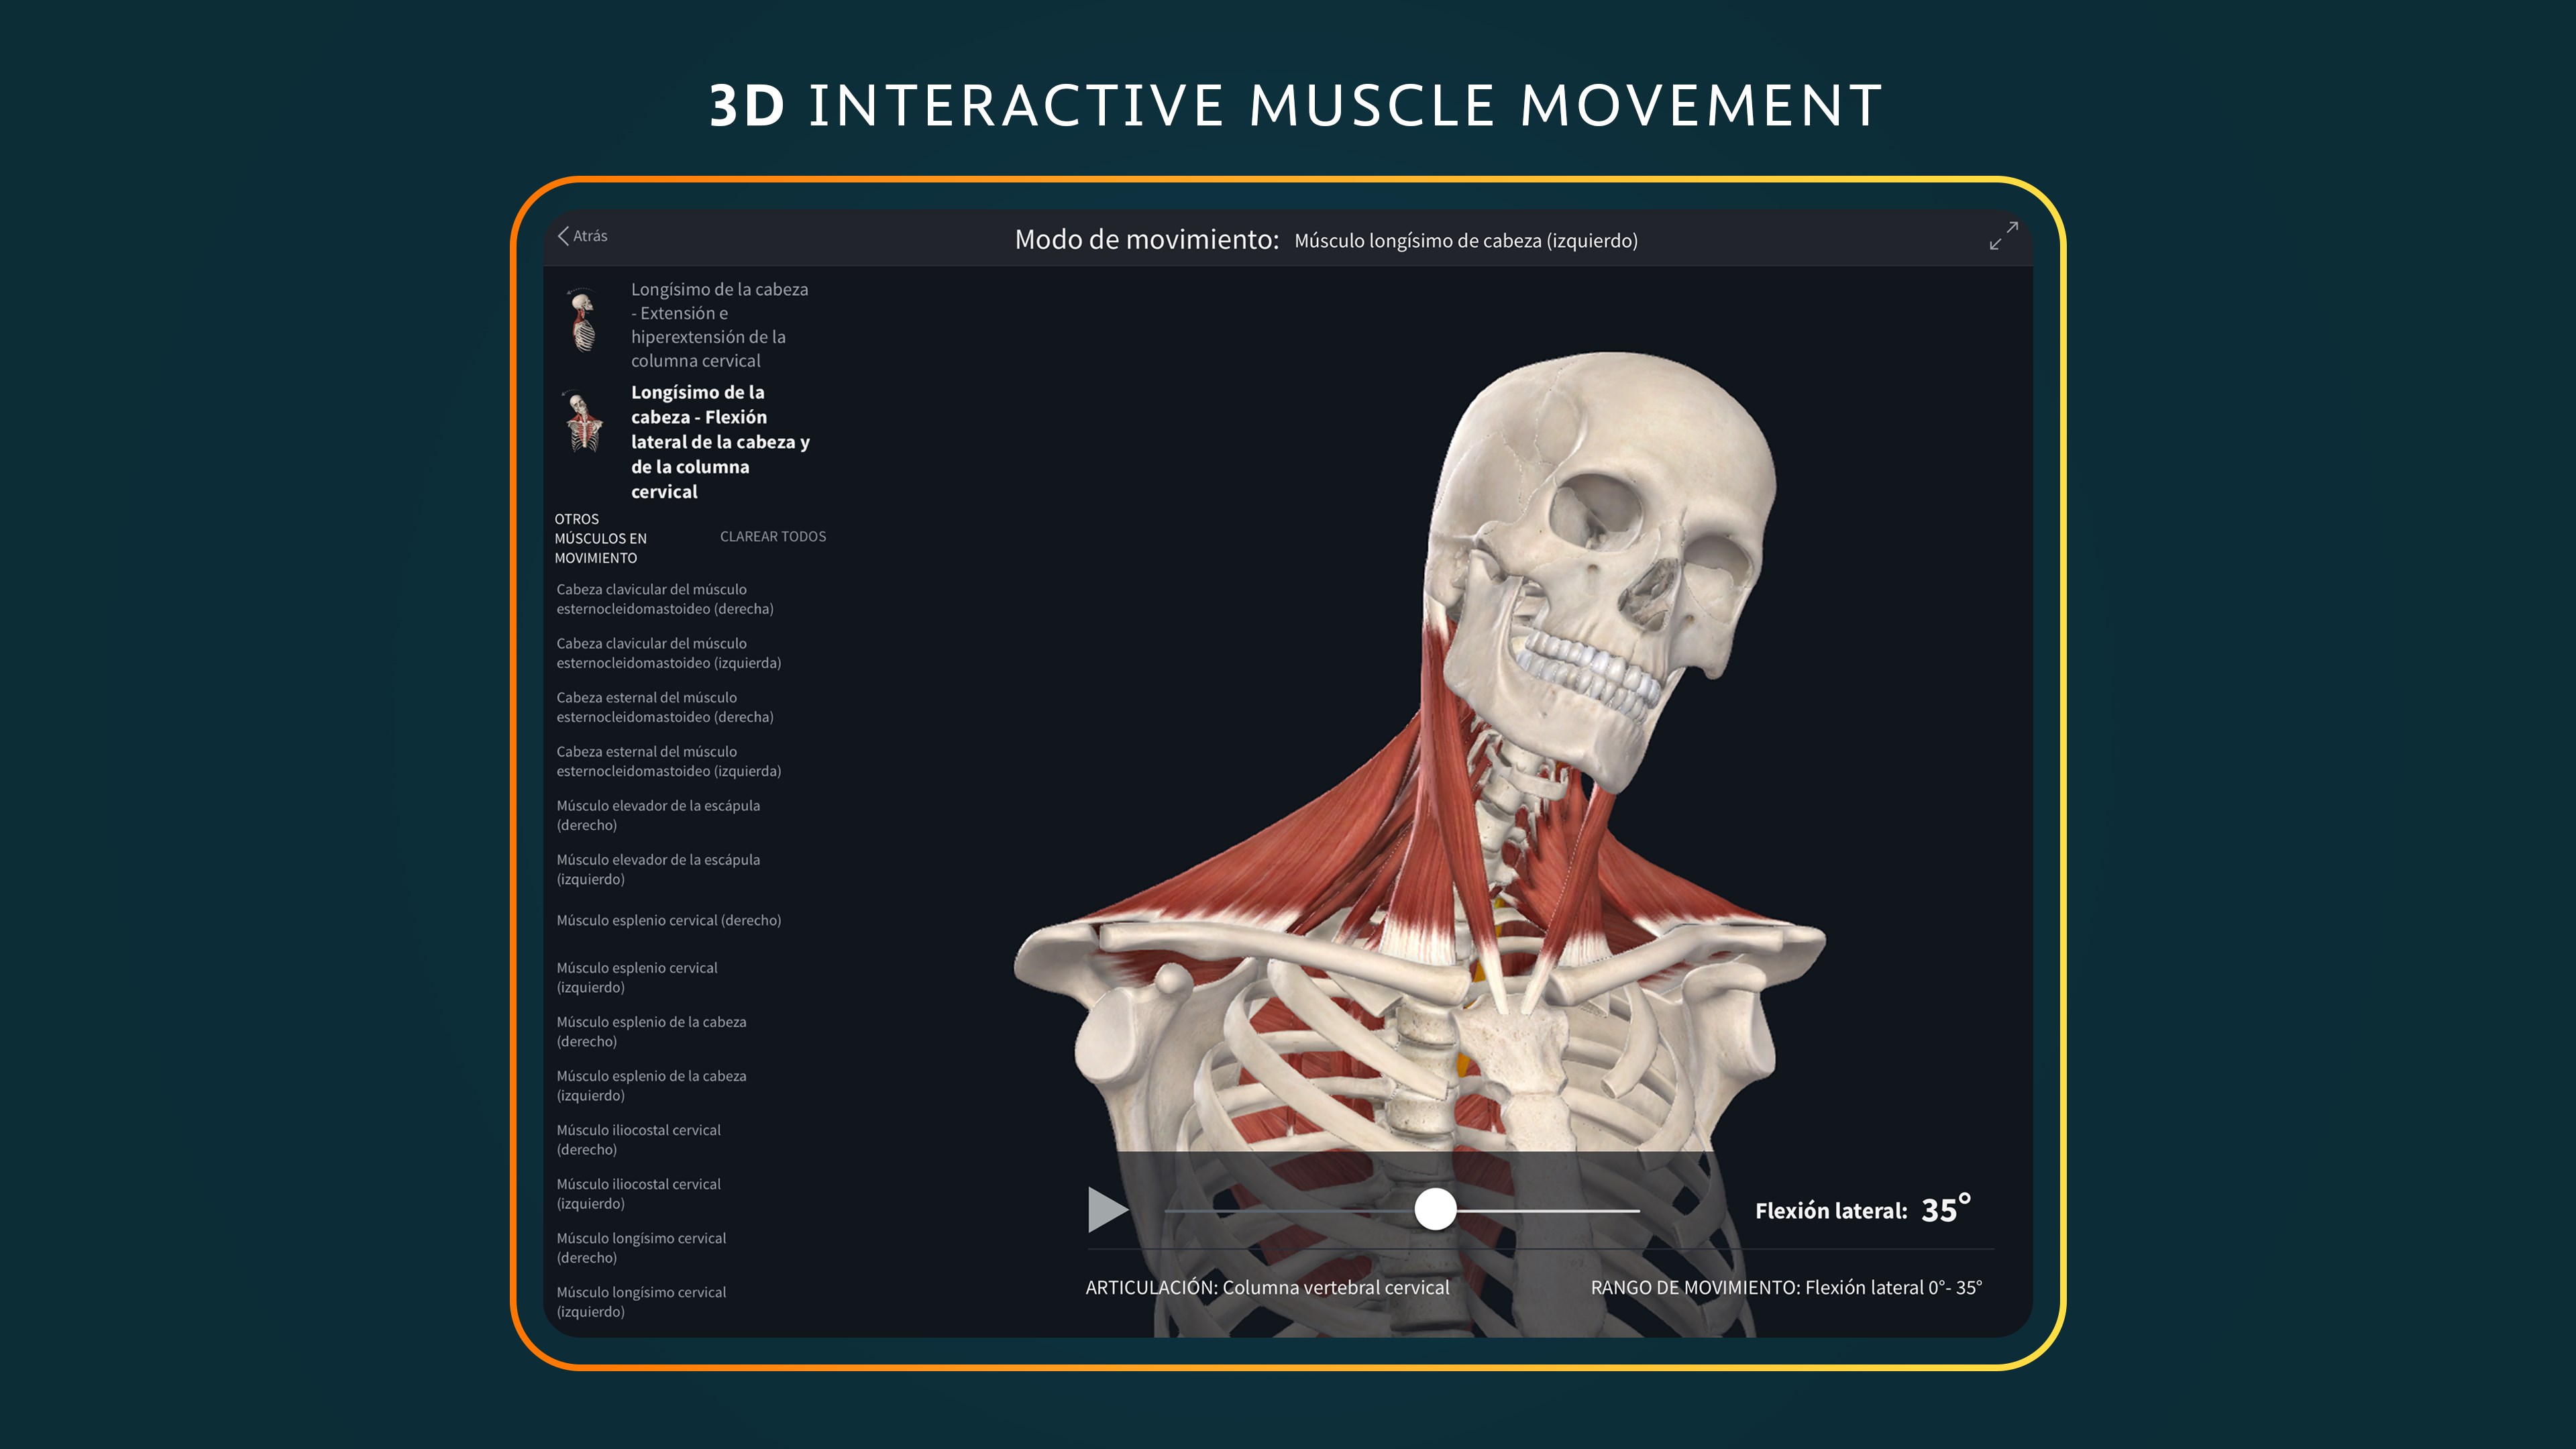Select Músculo iliocostal cervical (derecho)
Image resolution: width=2576 pixels, height=1449 pixels.
pyautogui.click(x=638, y=1139)
